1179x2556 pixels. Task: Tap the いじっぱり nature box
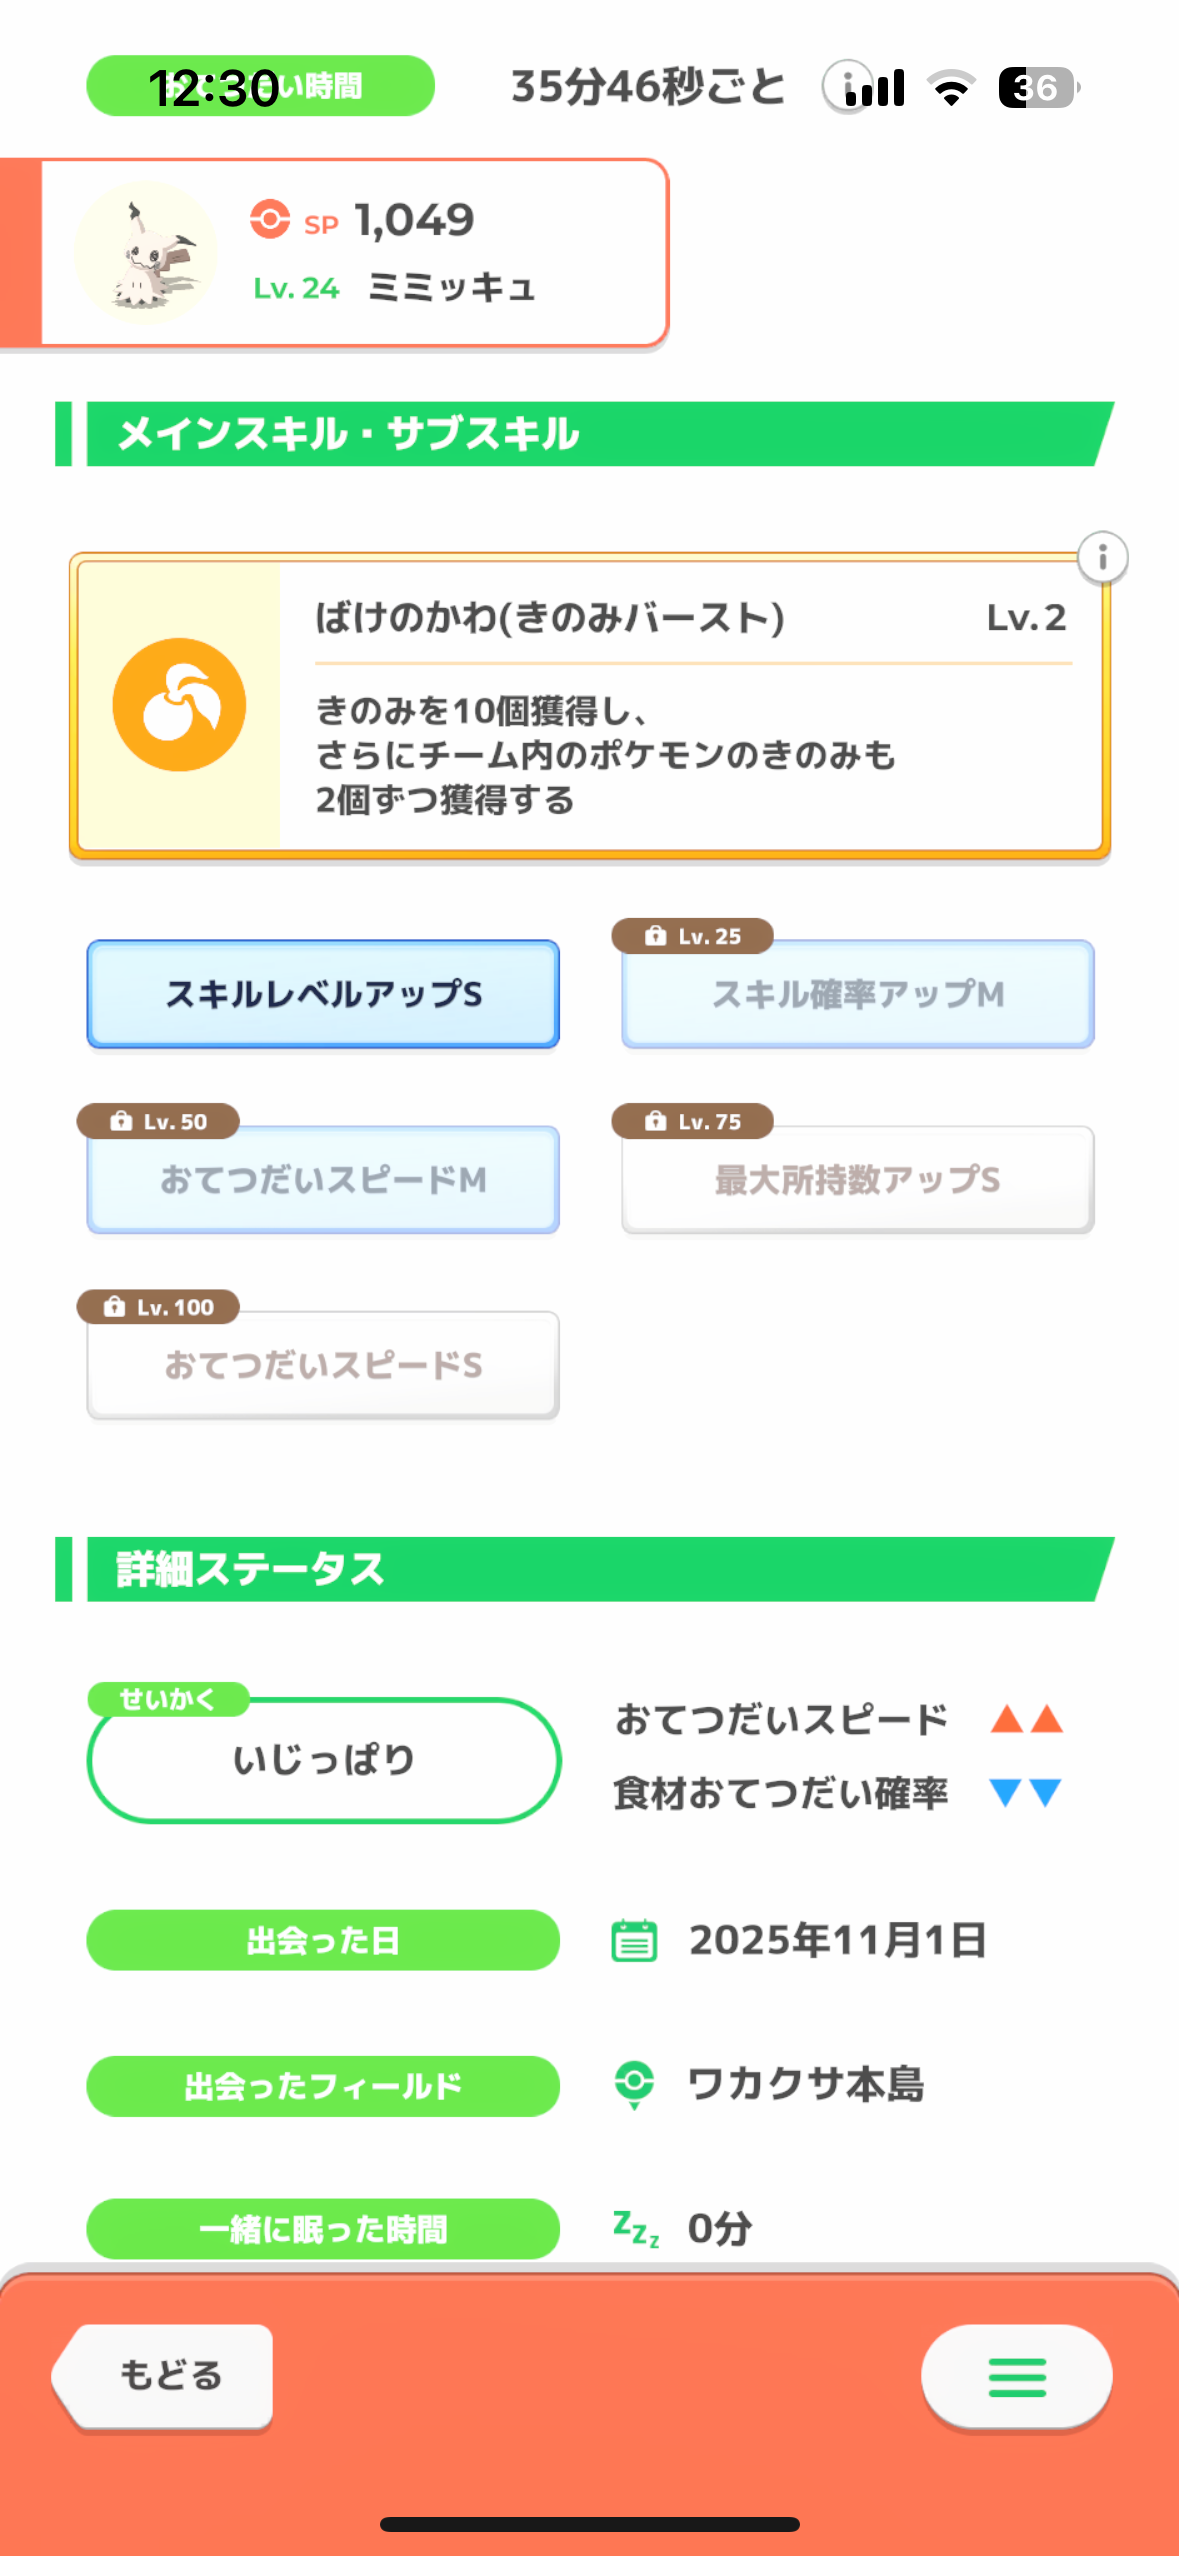pyautogui.click(x=323, y=1760)
